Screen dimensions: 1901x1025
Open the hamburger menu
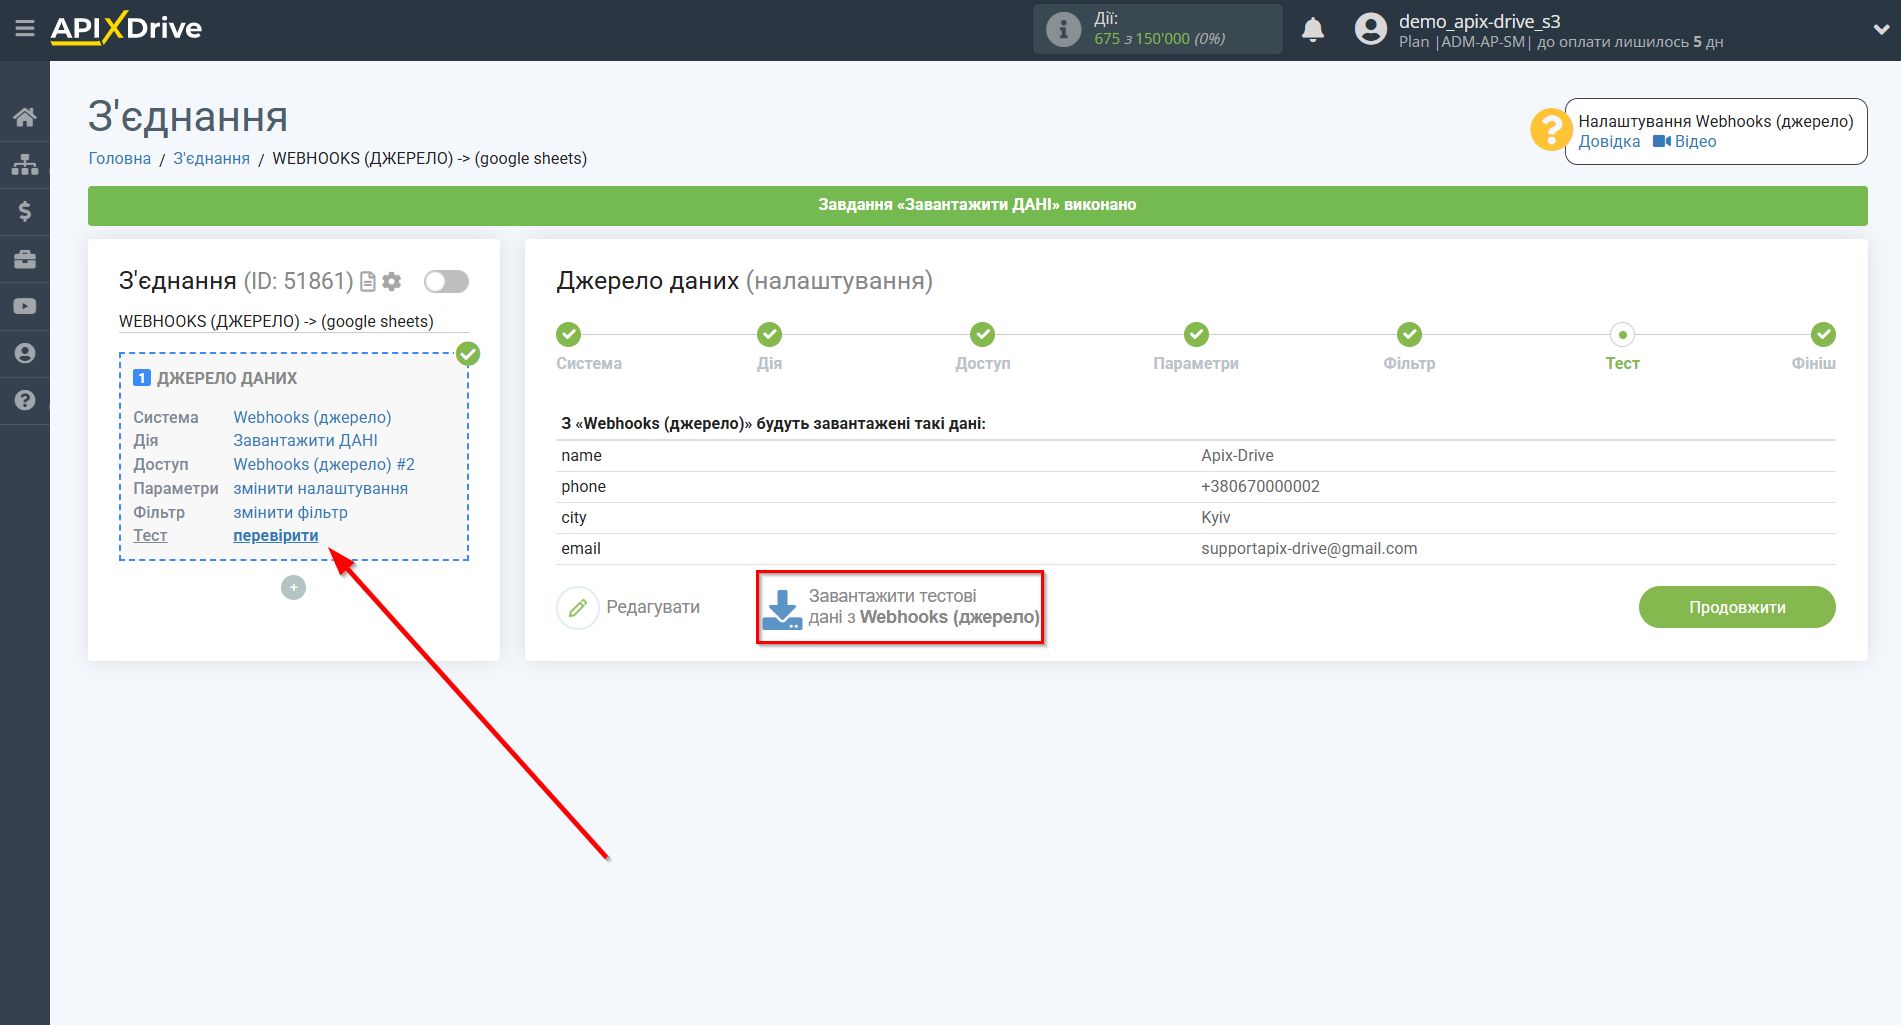[25, 28]
